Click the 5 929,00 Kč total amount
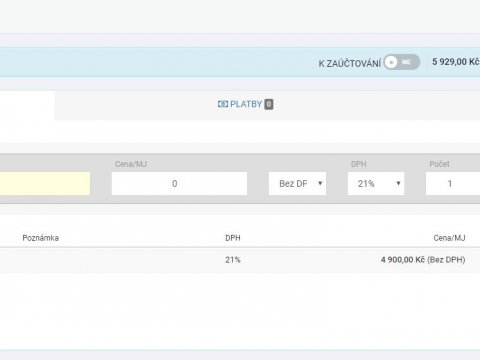 [456, 62]
